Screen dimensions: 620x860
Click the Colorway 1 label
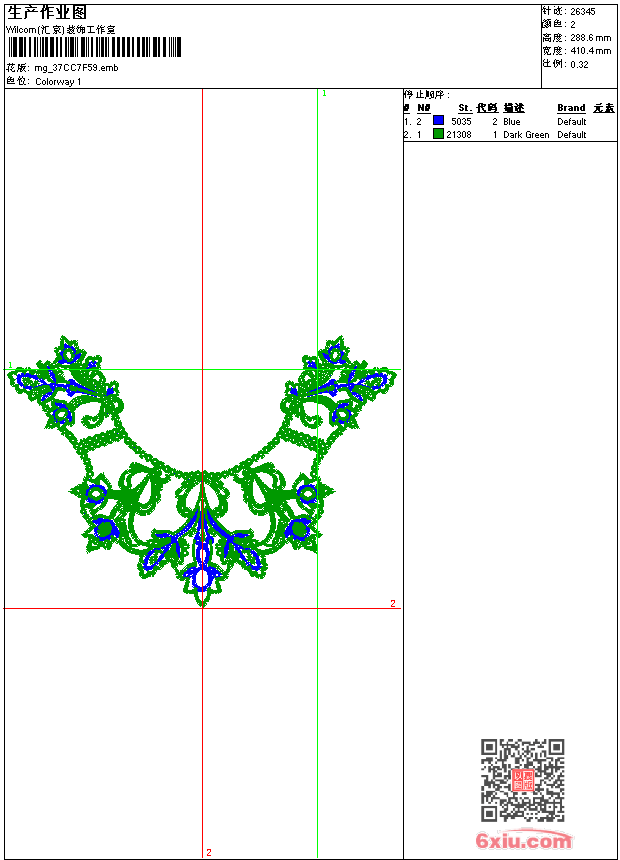coord(58,82)
